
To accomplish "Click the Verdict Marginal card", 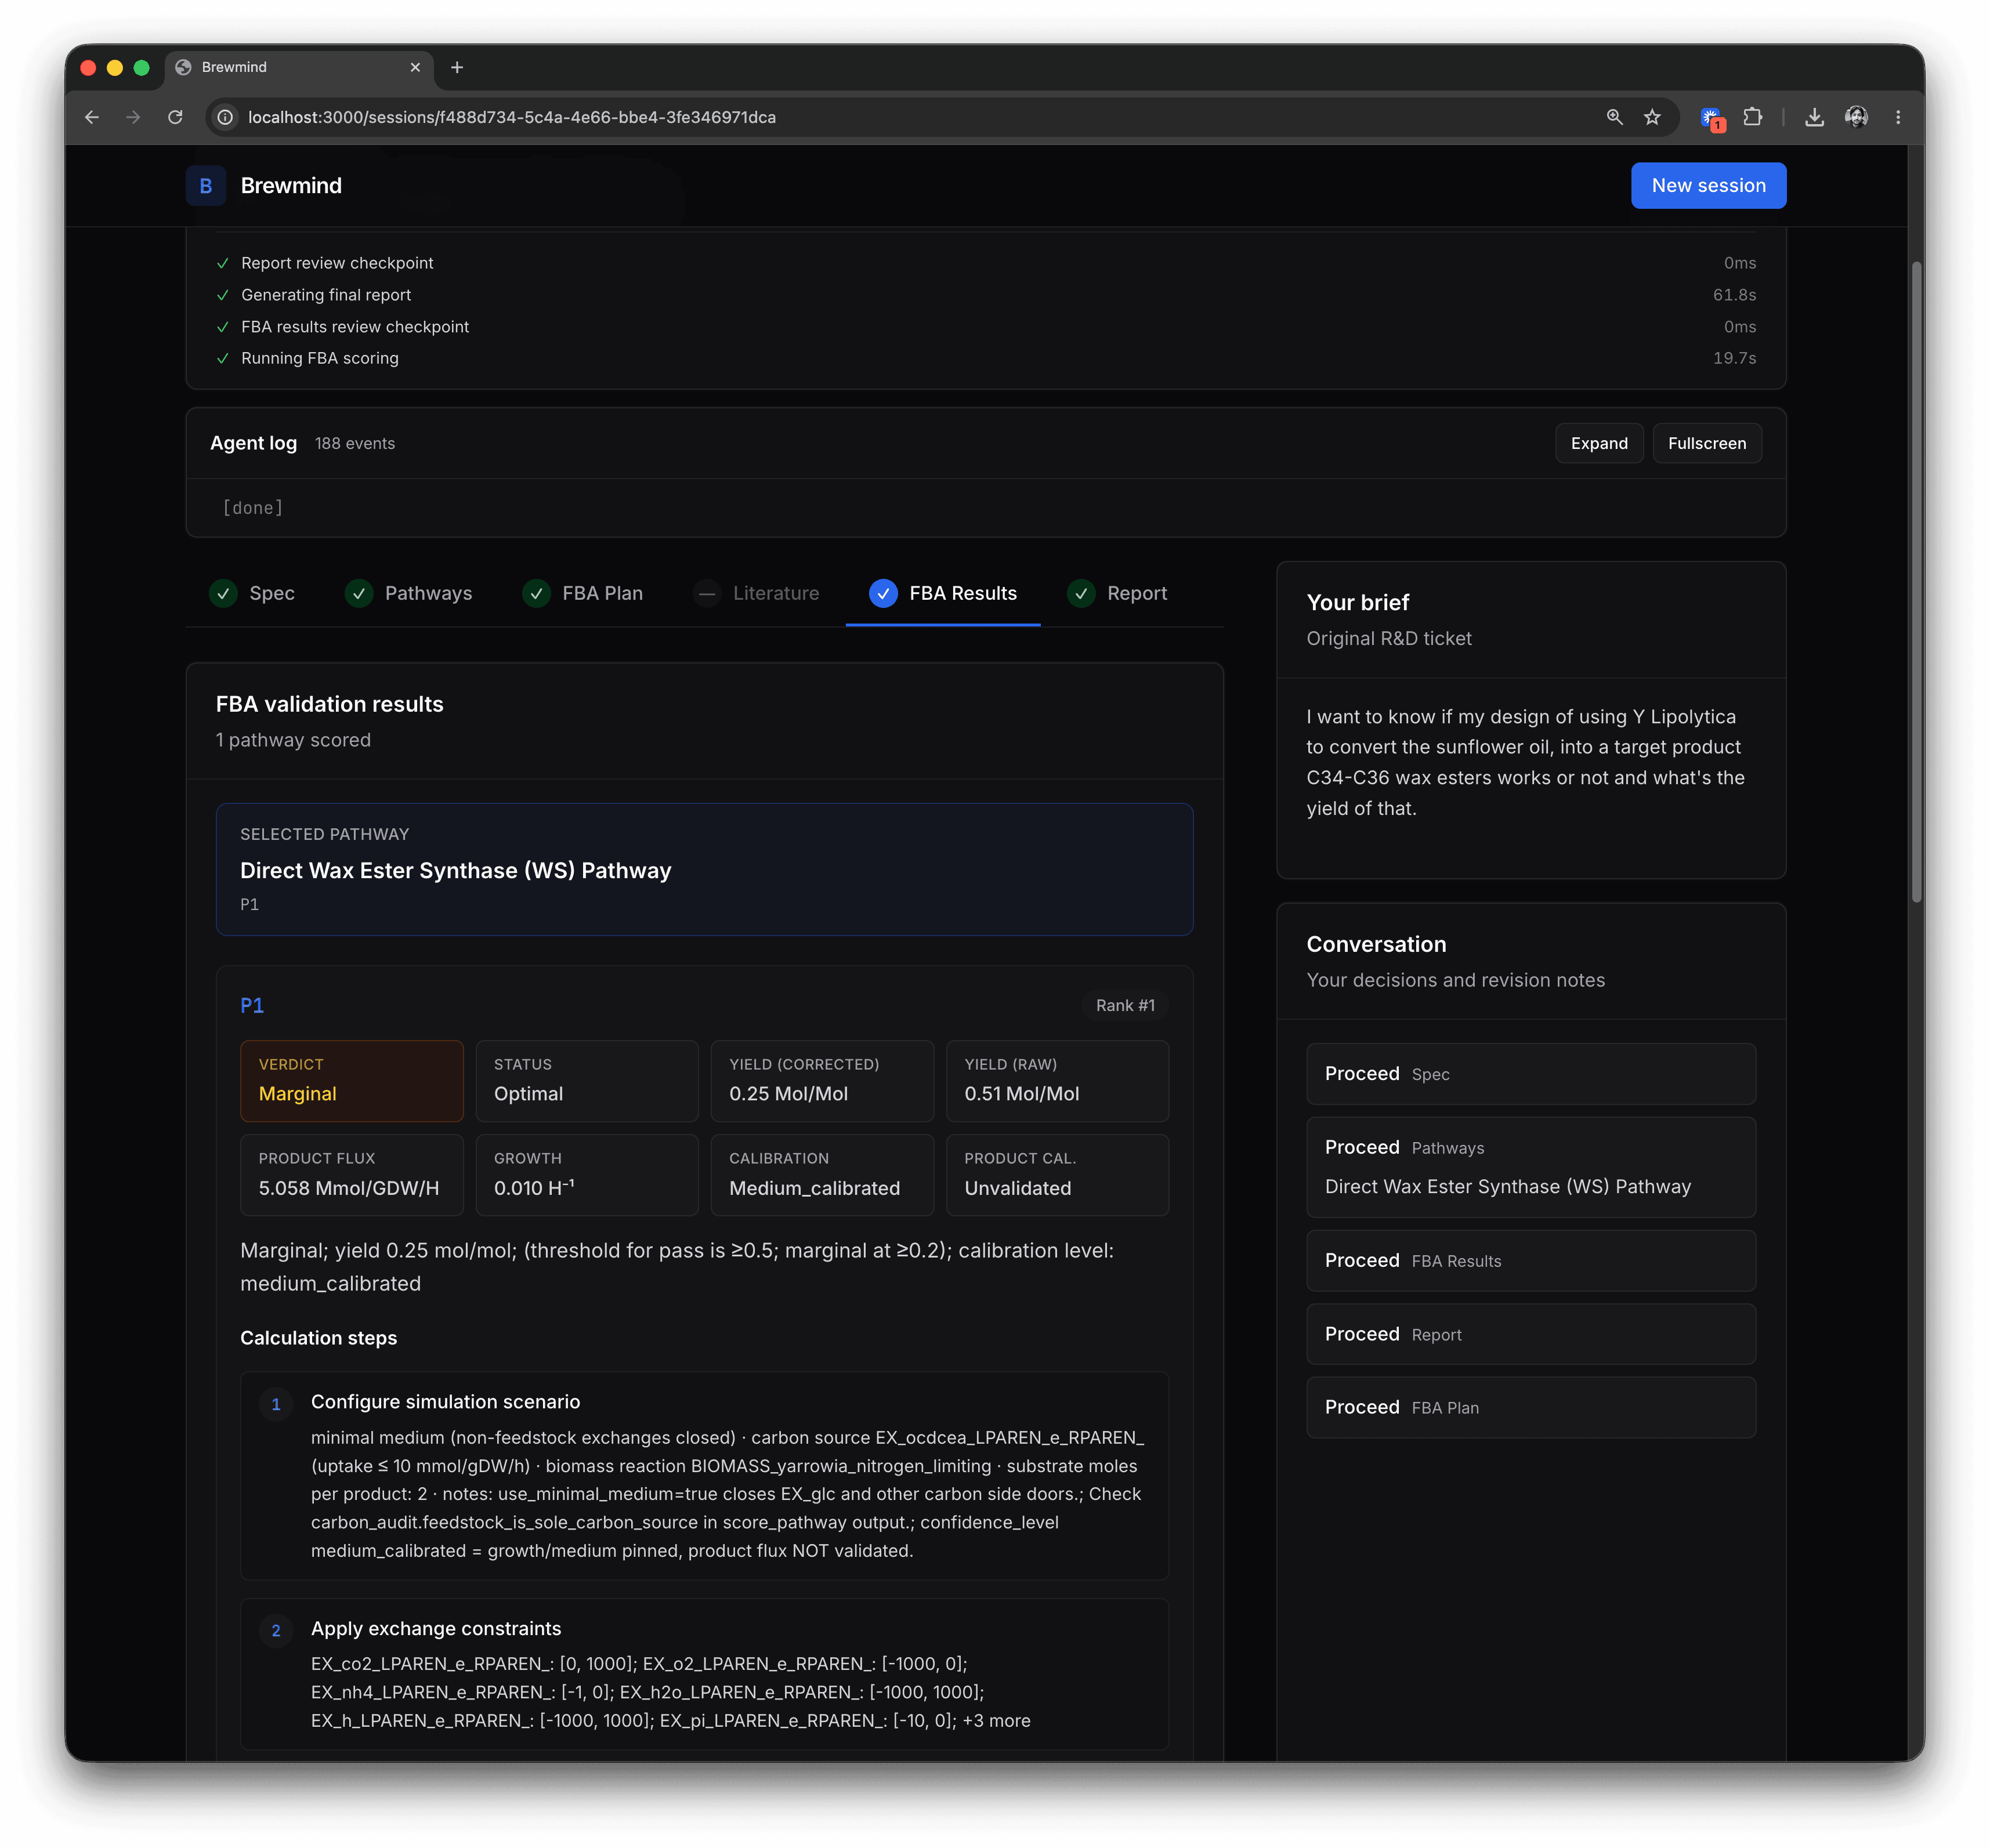I will pyautogui.click(x=351, y=1081).
